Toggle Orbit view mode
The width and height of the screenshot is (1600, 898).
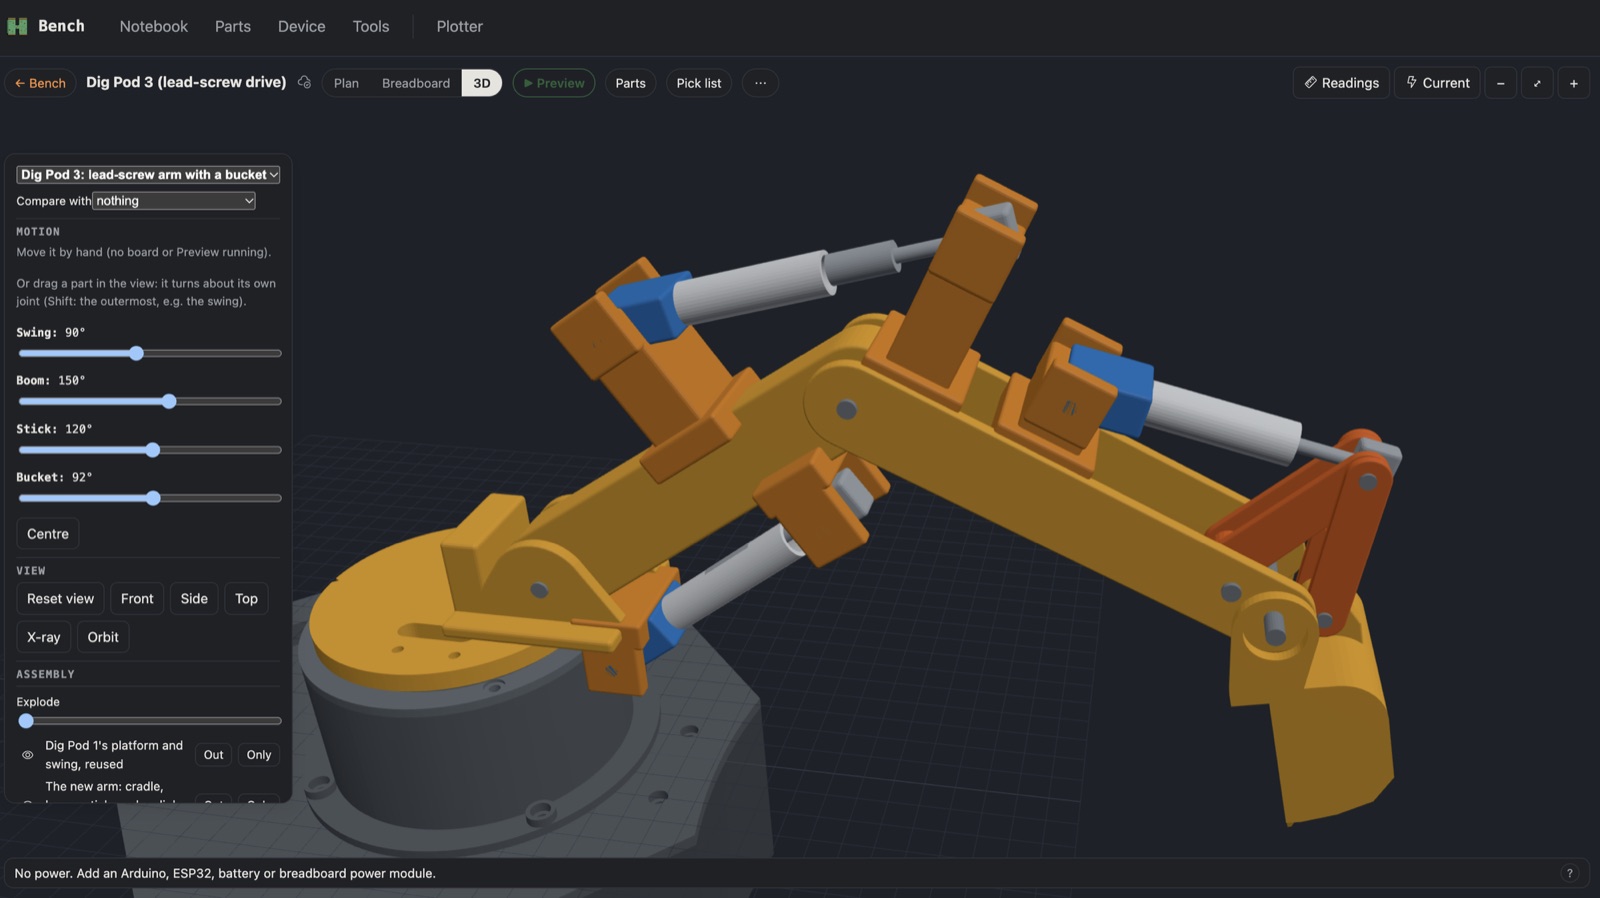103,637
